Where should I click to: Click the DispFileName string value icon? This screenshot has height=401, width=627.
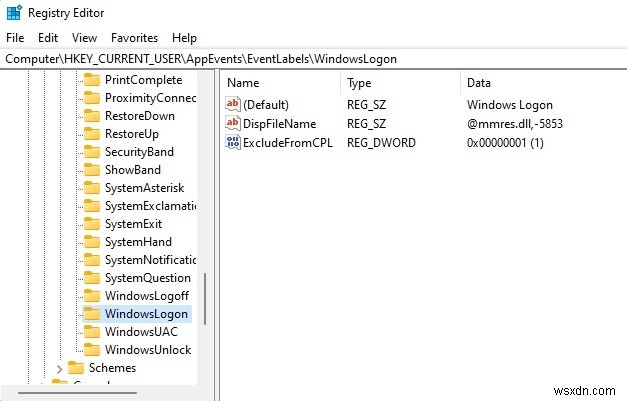point(233,123)
